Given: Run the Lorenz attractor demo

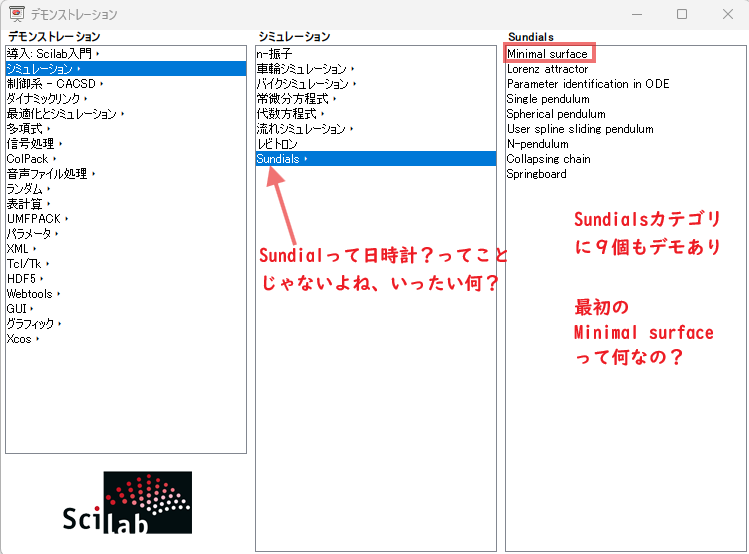Looking at the screenshot, I should point(626,69).
